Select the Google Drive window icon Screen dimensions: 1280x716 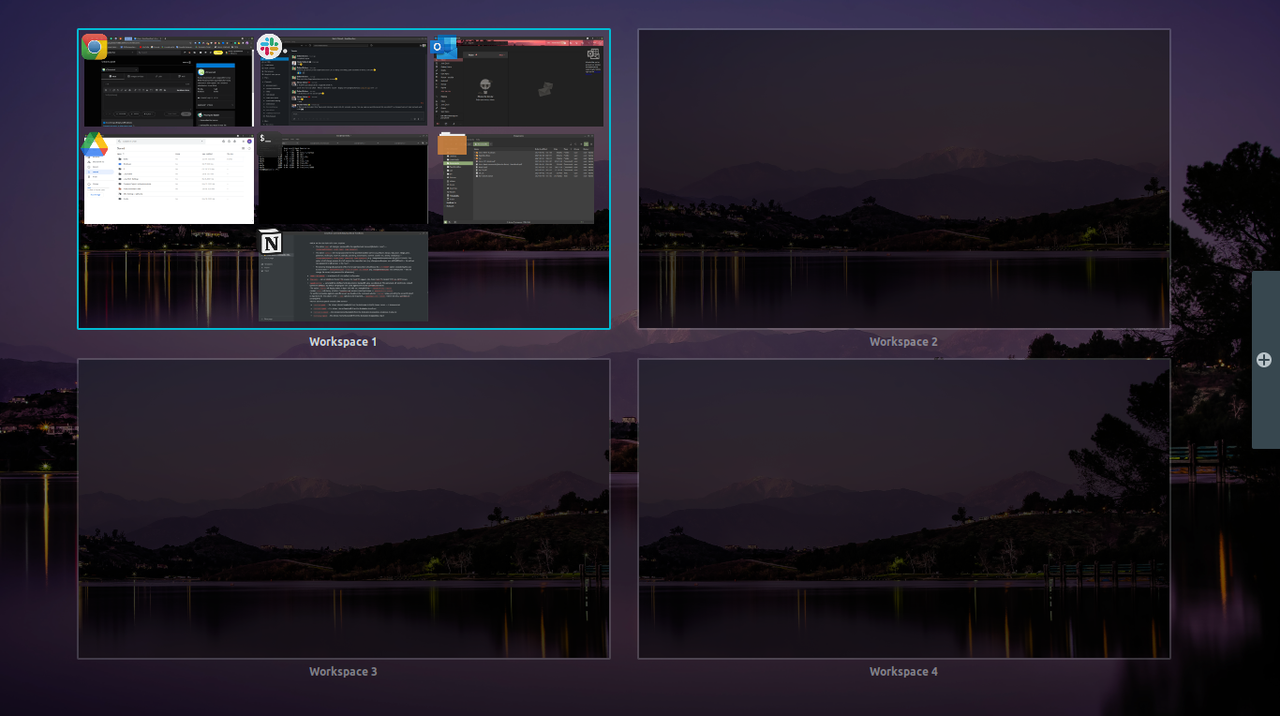(95, 144)
